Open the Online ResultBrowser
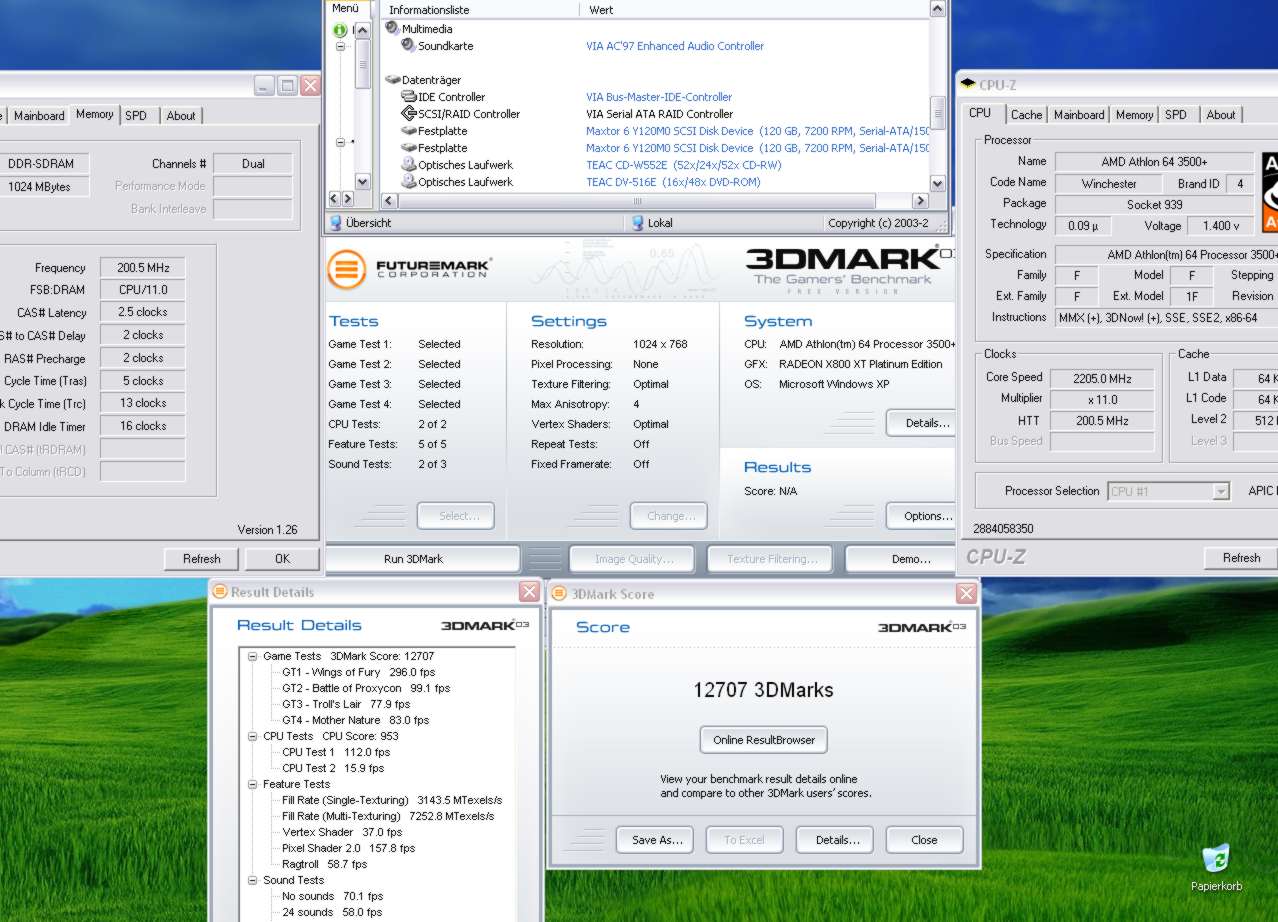Screen dimensions: 1278x922 pos(764,740)
